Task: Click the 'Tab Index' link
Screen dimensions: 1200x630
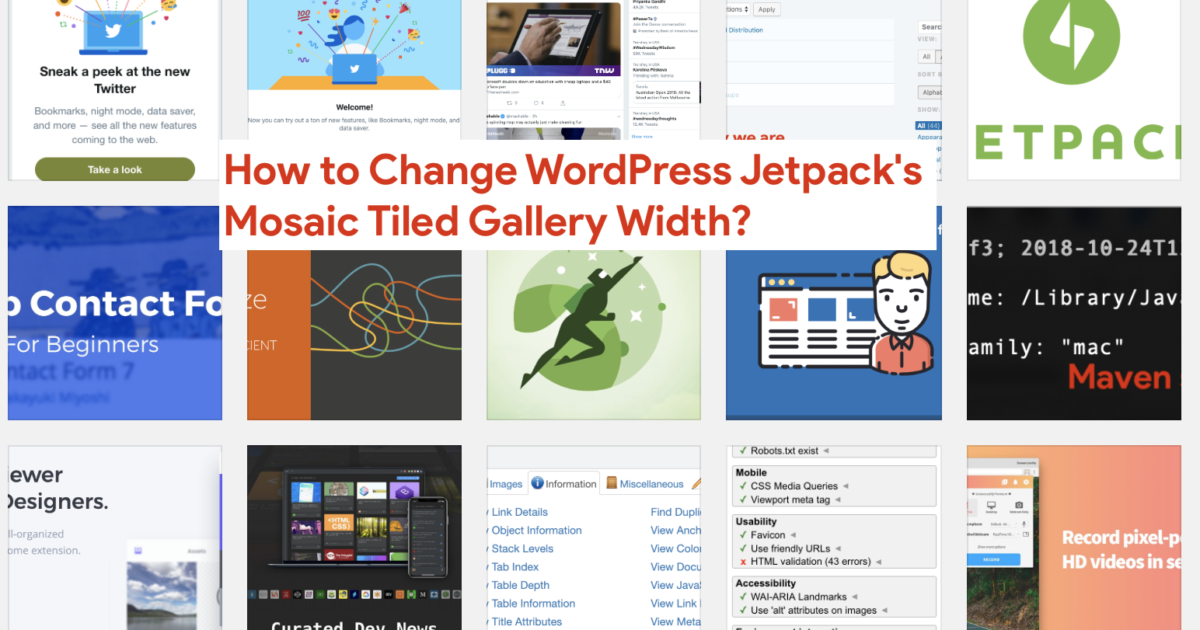Action: [515, 567]
